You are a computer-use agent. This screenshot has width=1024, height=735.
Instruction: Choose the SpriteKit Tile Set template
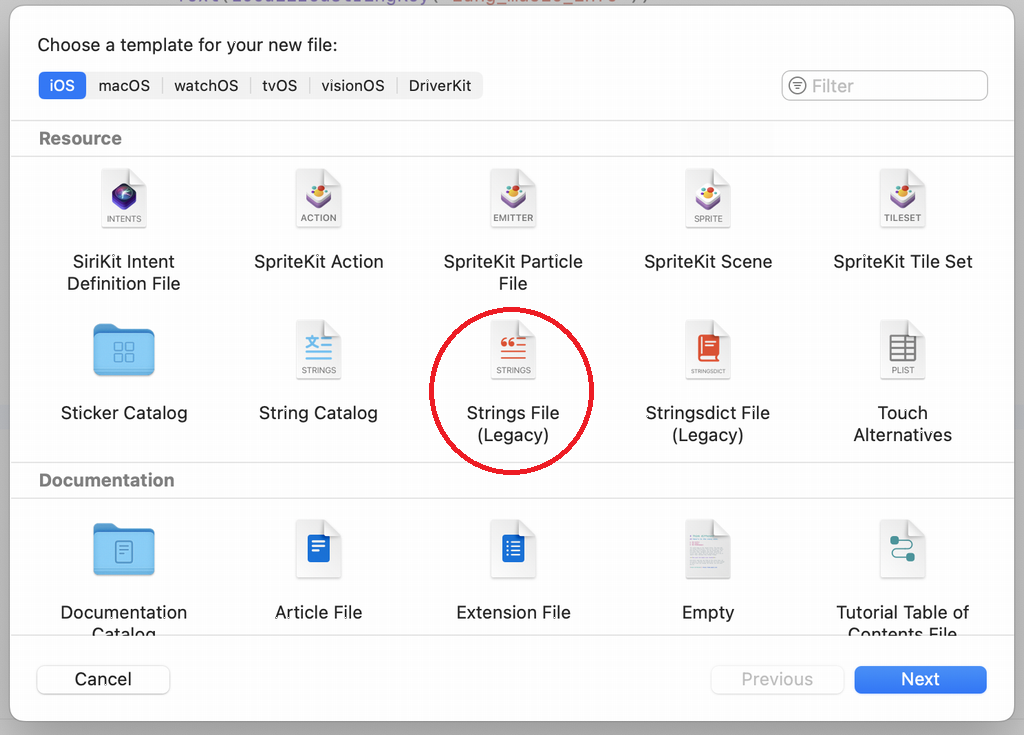tap(902, 200)
